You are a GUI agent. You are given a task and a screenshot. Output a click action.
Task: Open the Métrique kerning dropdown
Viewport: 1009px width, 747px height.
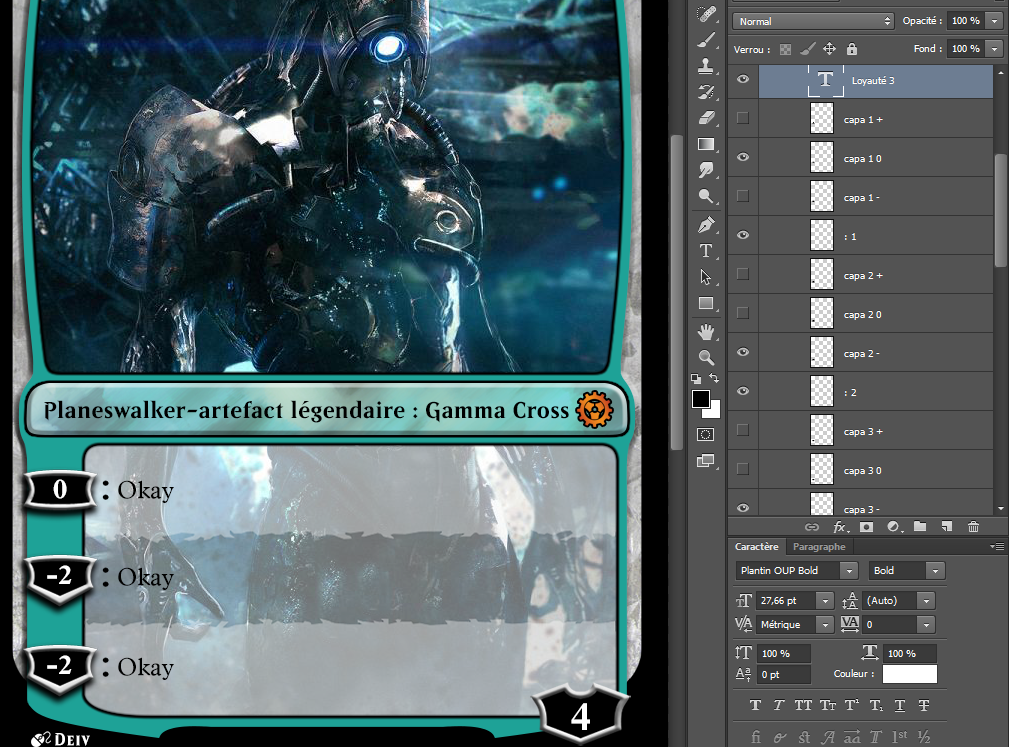(x=825, y=625)
